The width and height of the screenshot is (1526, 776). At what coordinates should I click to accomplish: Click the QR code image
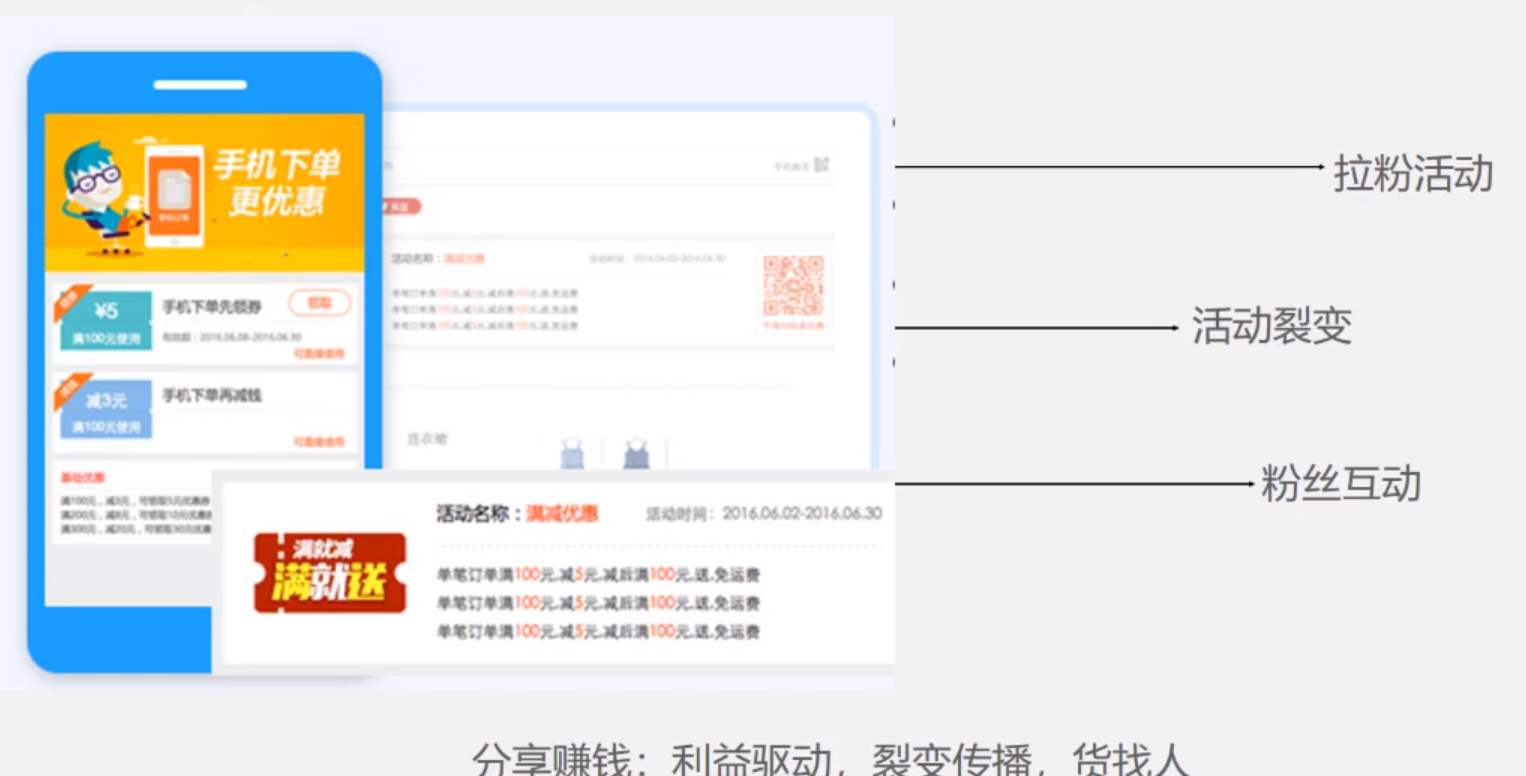point(793,286)
